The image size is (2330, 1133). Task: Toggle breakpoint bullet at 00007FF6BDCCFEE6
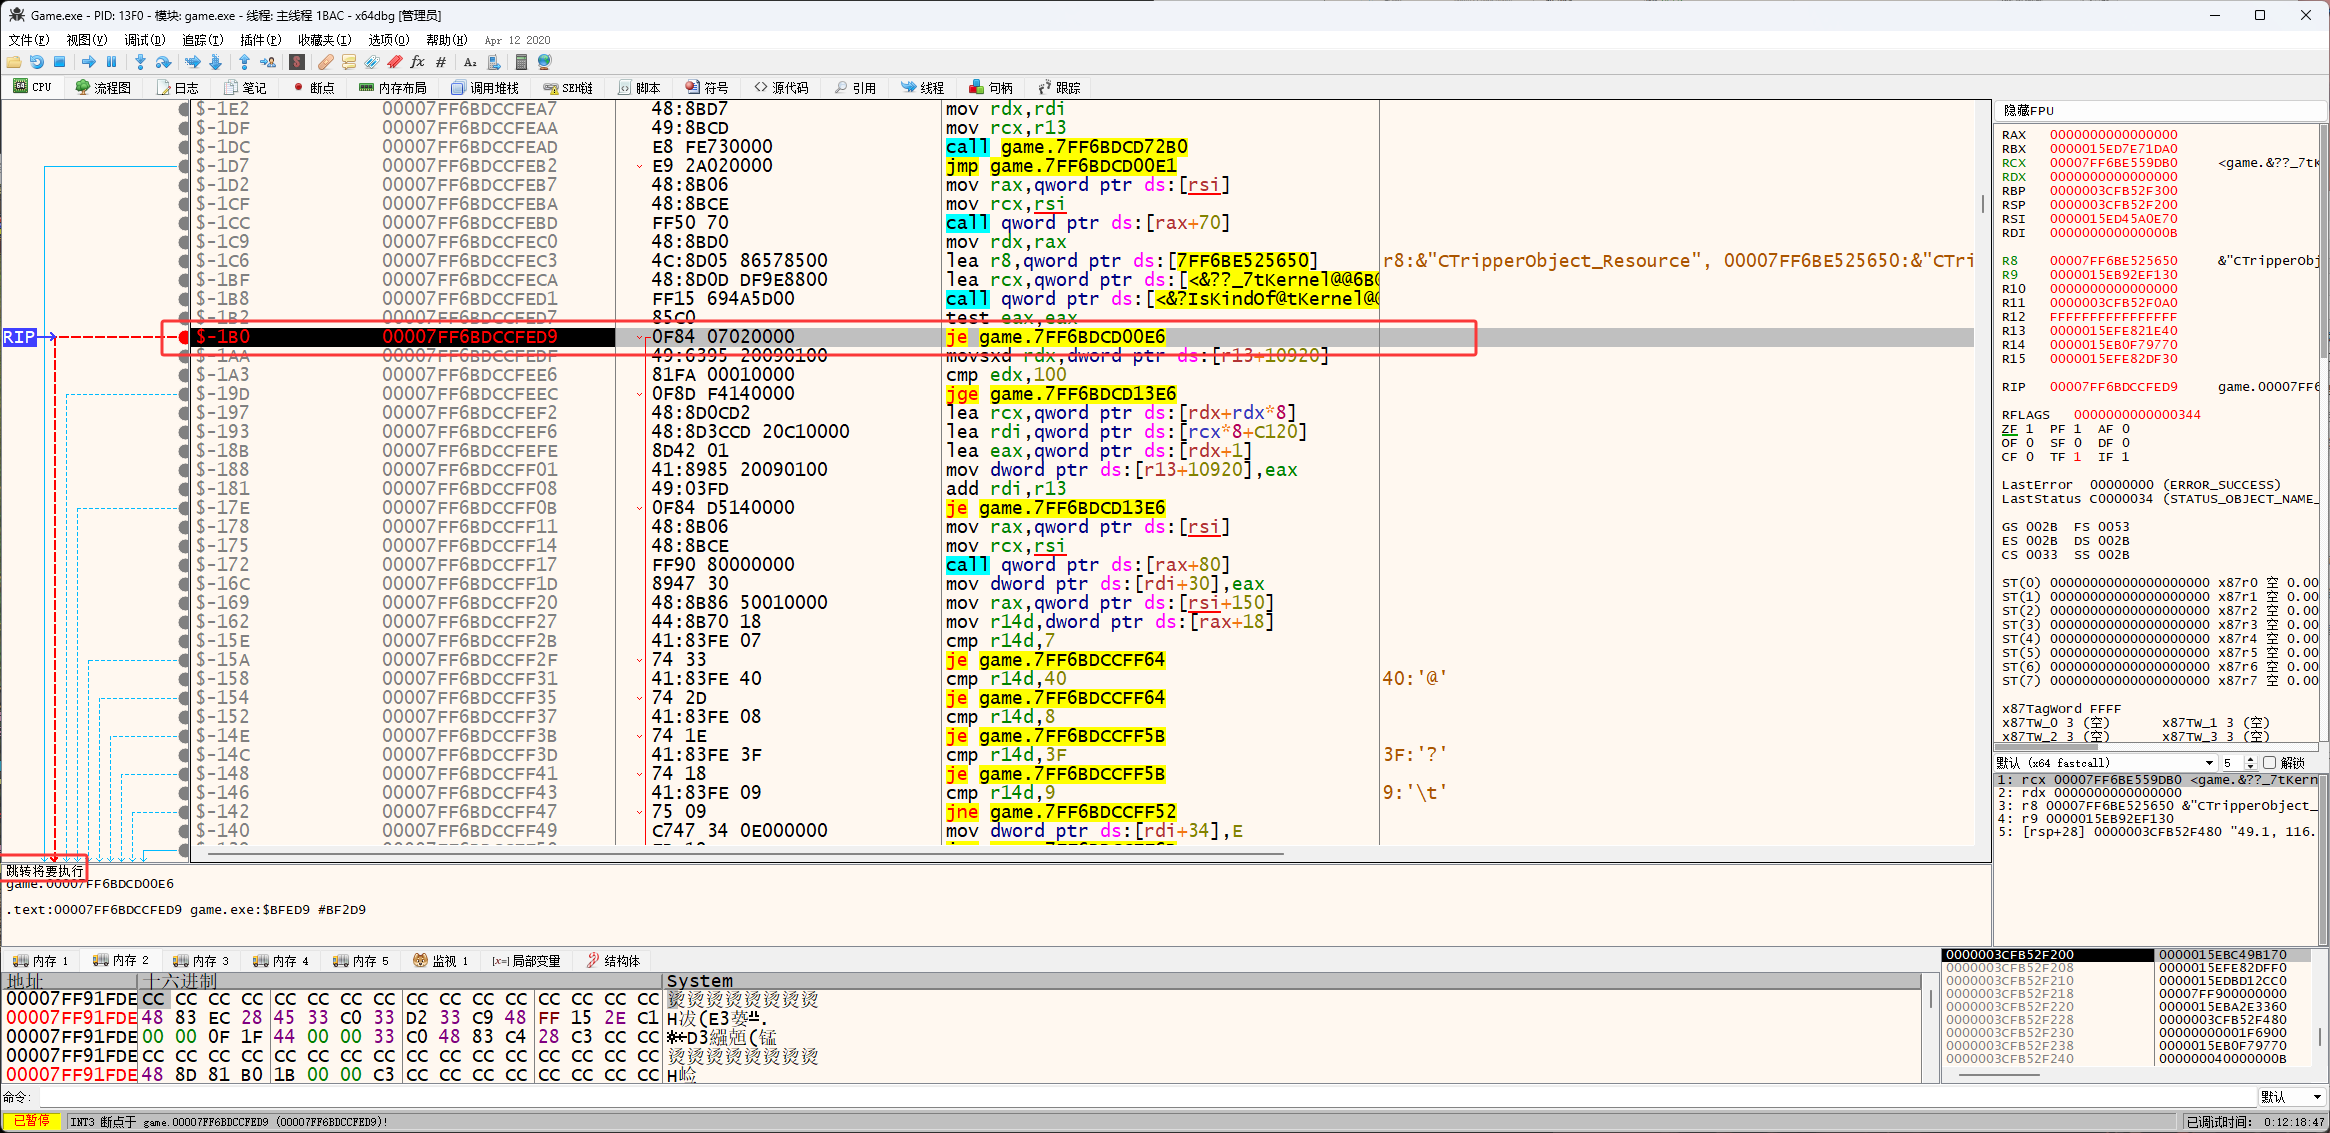pos(183,375)
